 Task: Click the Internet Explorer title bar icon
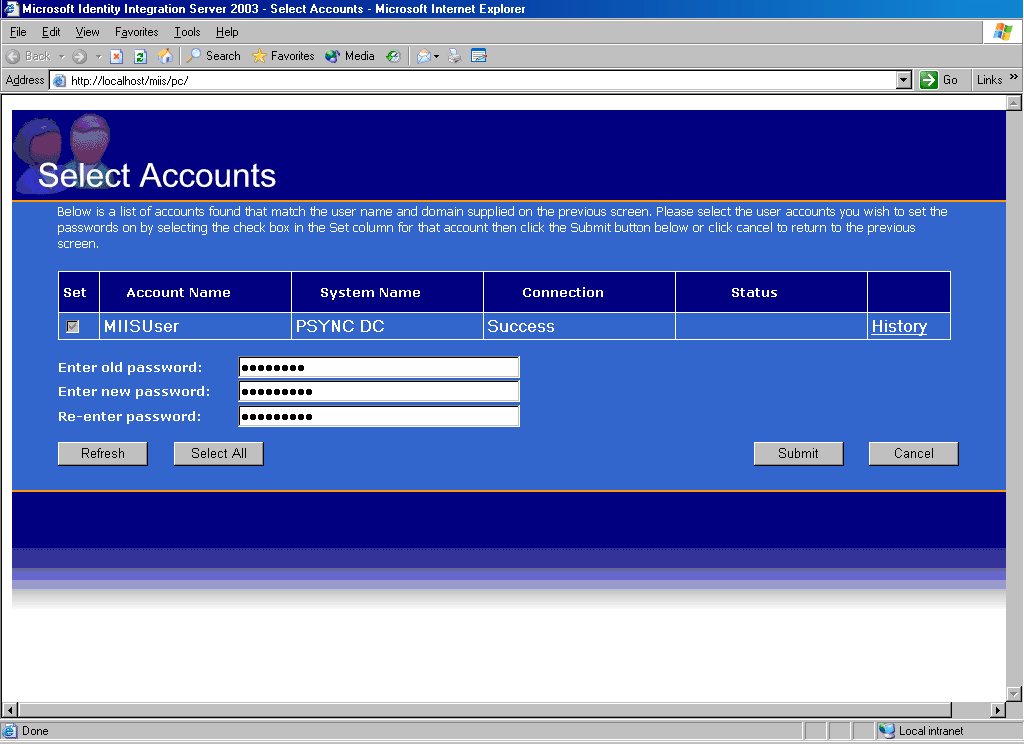pos(10,8)
